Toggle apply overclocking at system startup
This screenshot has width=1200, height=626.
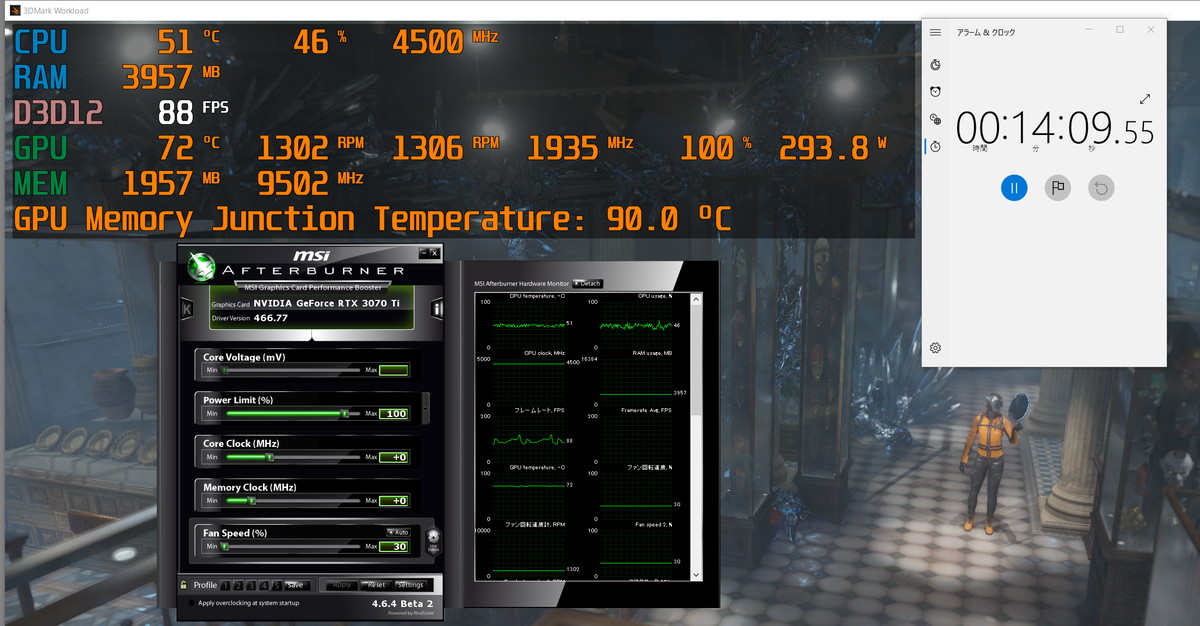(192, 603)
